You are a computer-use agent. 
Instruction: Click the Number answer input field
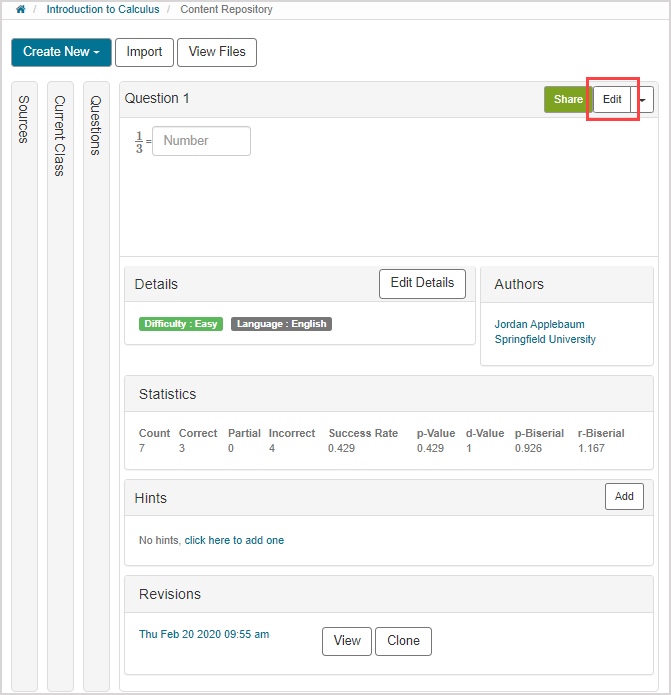tap(201, 141)
